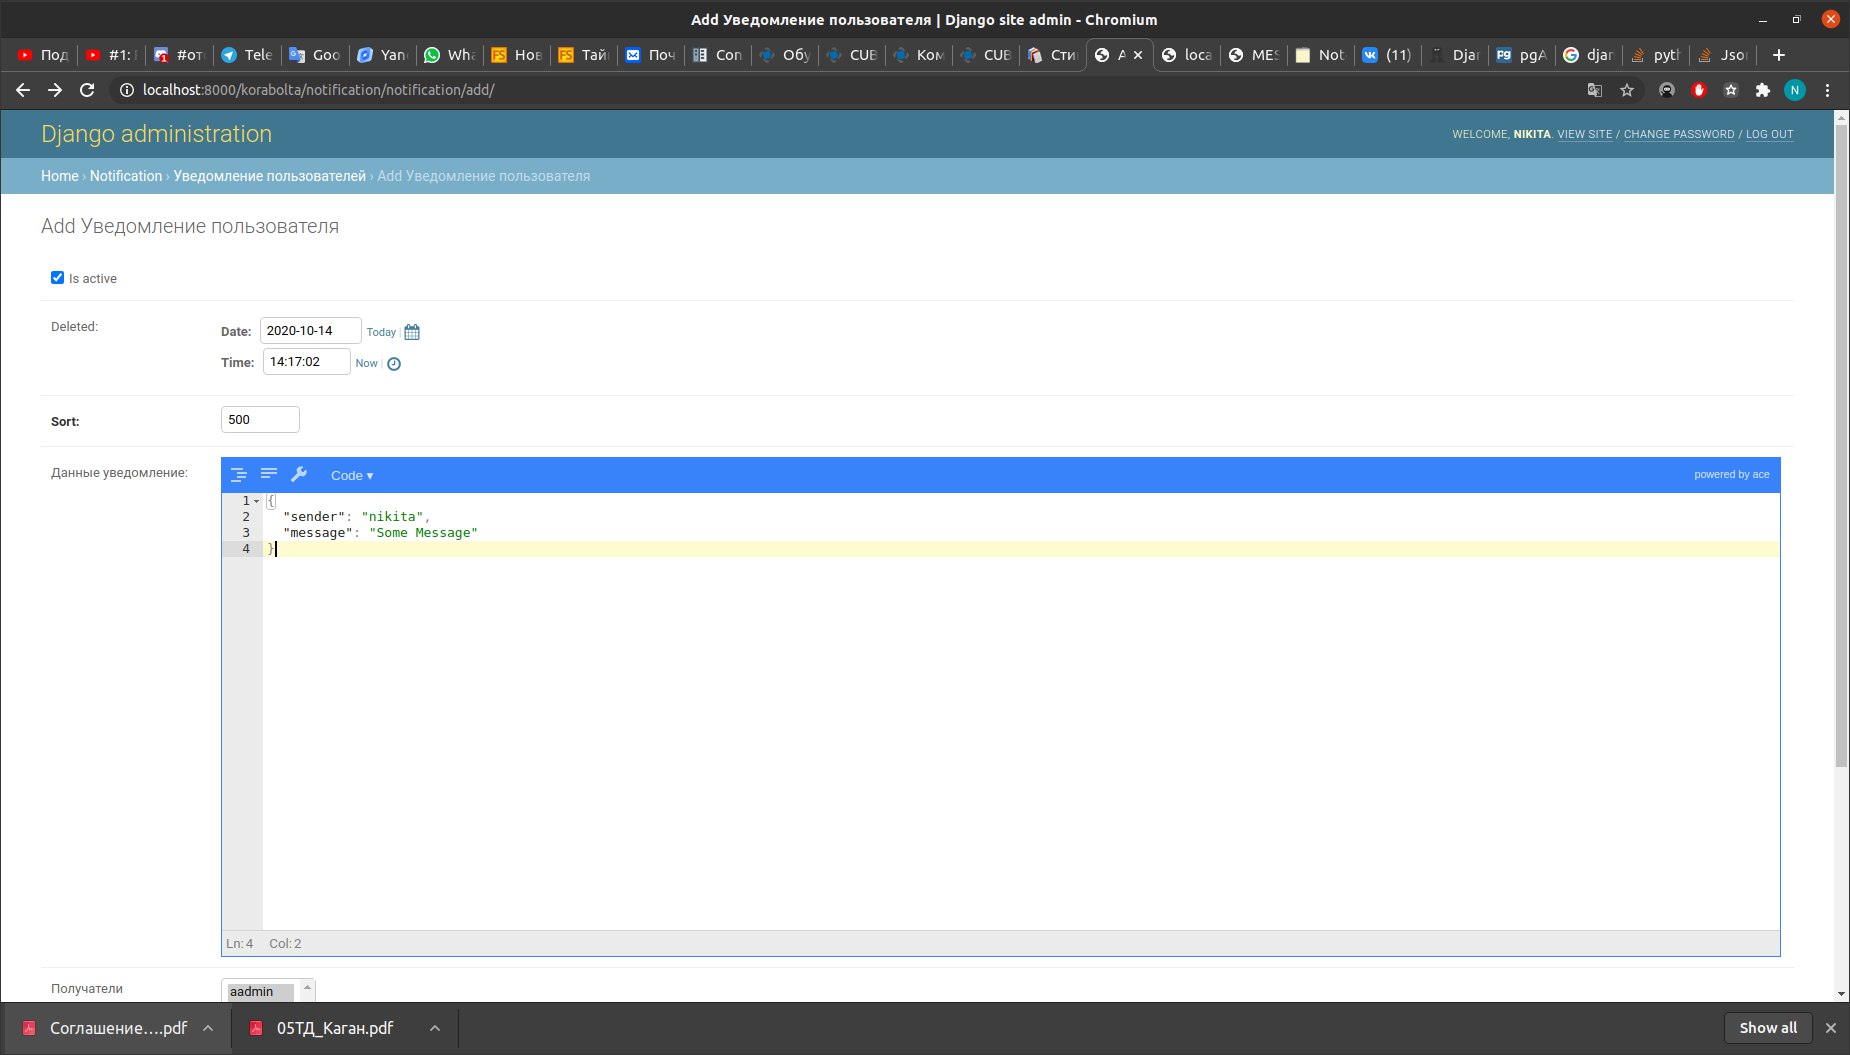Select aadmin in Получатели list

(x=260, y=992)
